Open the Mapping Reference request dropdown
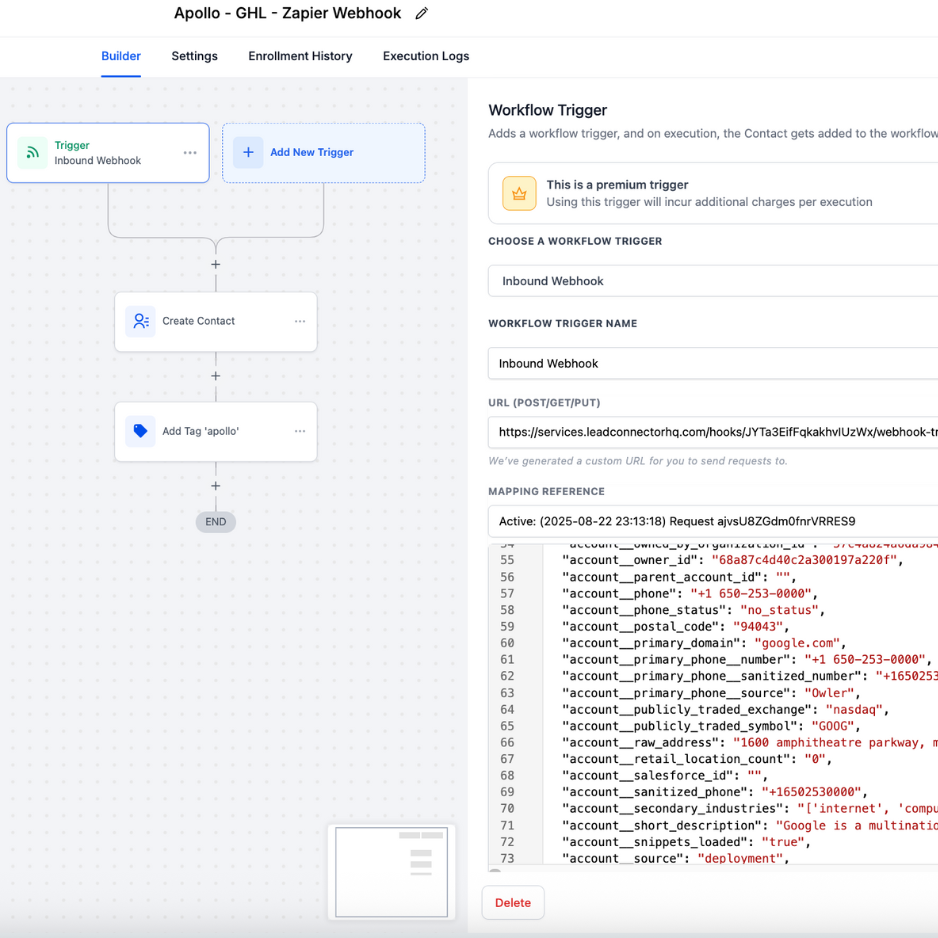The height and width of the screenshot is (938, 938). (712, 521)
